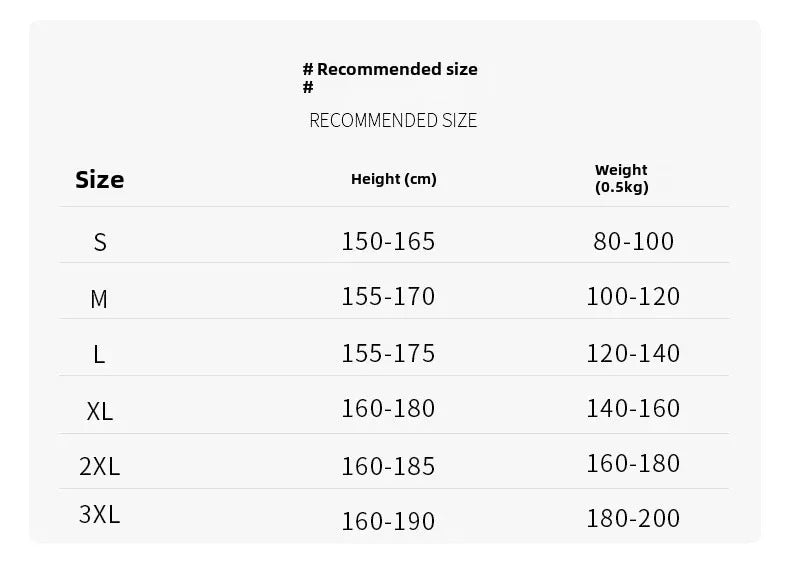Click the bold Recommended size heading

(x=390, y=78)
